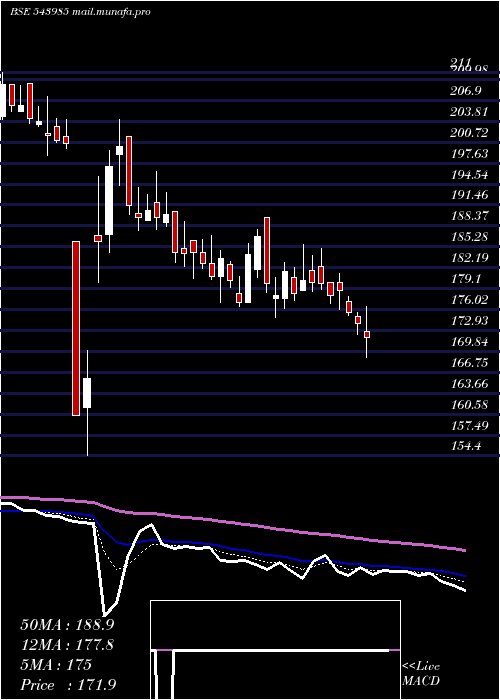Select the 188.37 price axis label
The image size is (500, 700).
(469, 216)
